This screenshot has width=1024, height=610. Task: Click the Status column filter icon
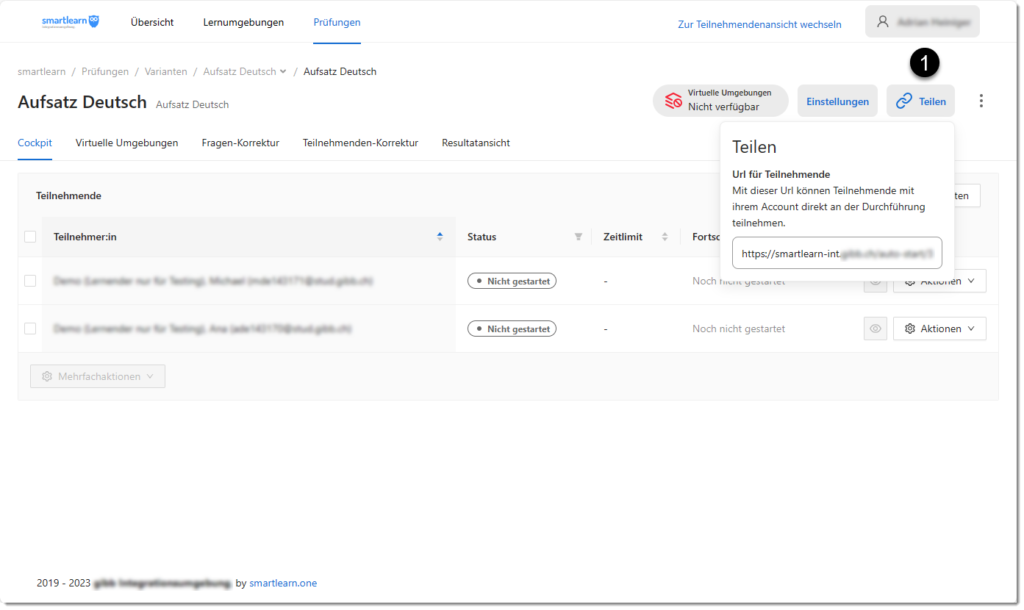tap(578, 237)
